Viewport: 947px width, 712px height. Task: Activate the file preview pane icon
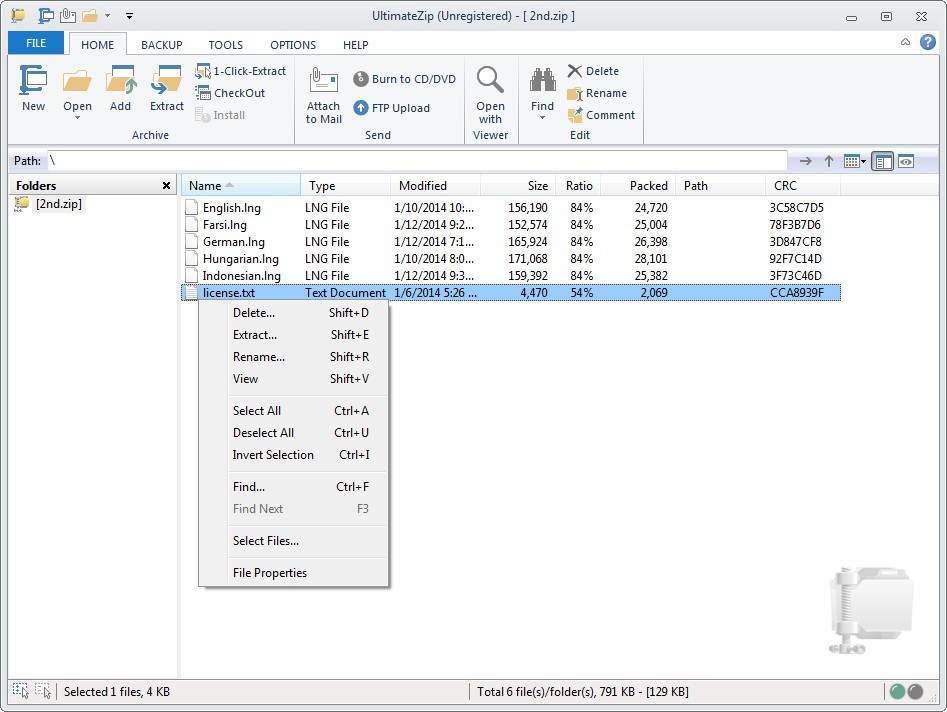coord(906,160)
